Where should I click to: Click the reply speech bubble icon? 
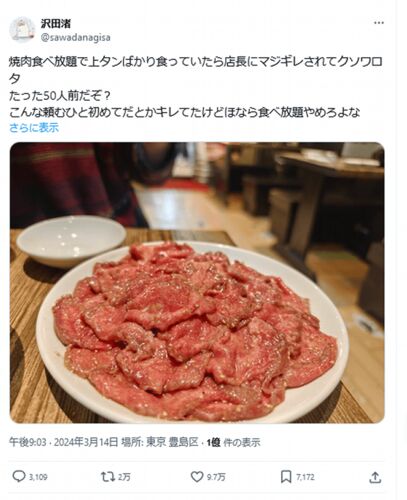point(19,476)
